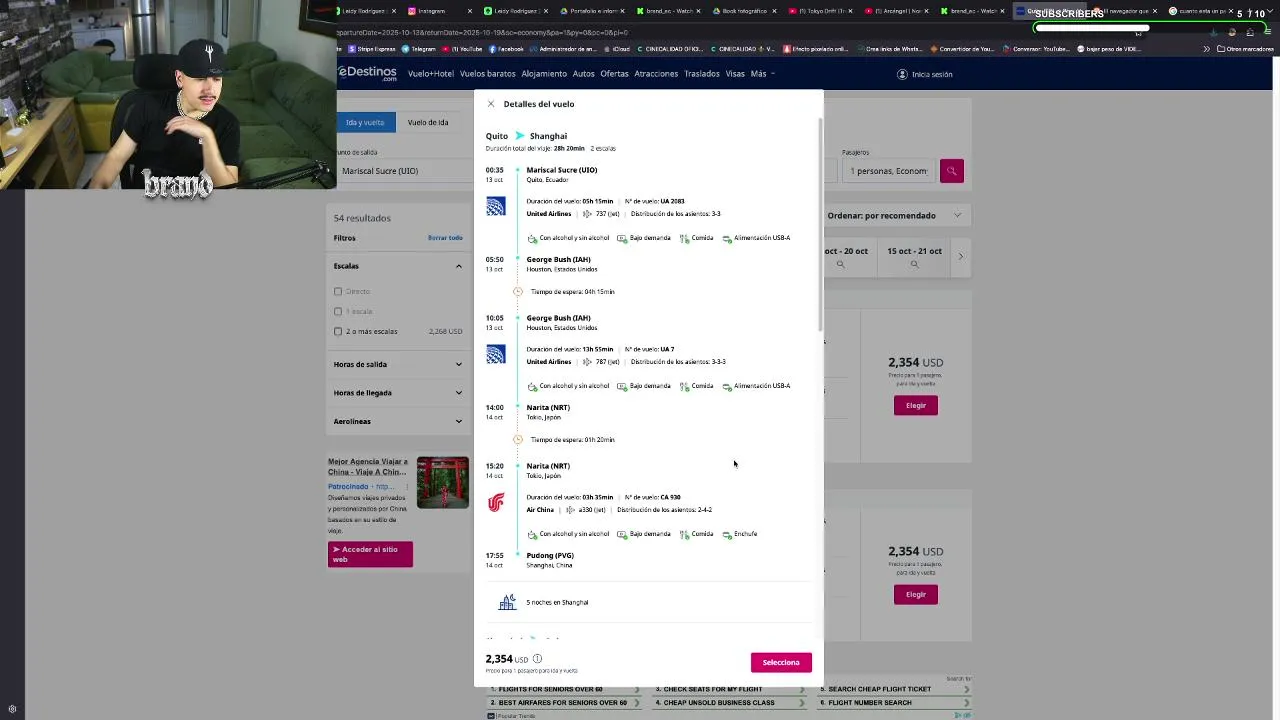Click the user icon next to Inicia sesión

click(902, 74)
